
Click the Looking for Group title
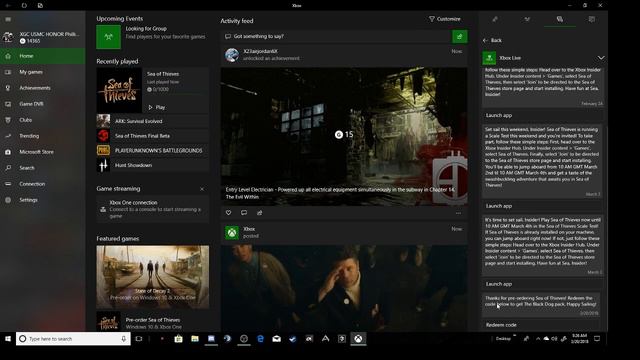pos(146,29)
